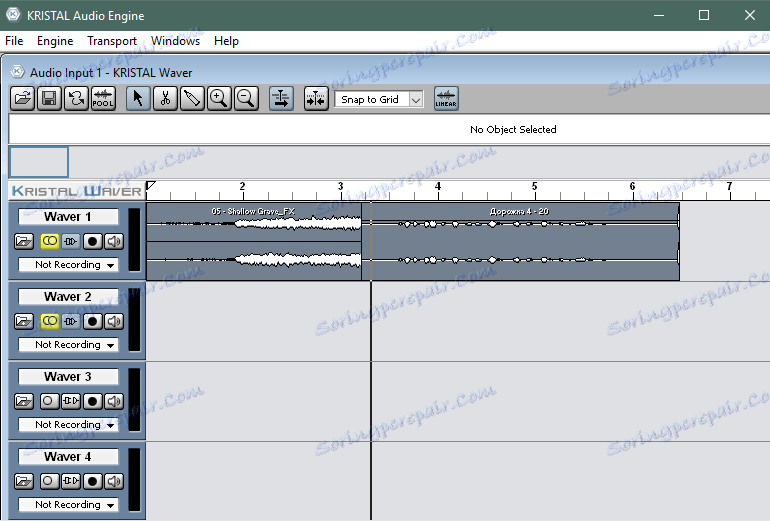Click the KRISTAL Waver window icon
This screenshot has width=770, height=522.
(x=17, y=72)
